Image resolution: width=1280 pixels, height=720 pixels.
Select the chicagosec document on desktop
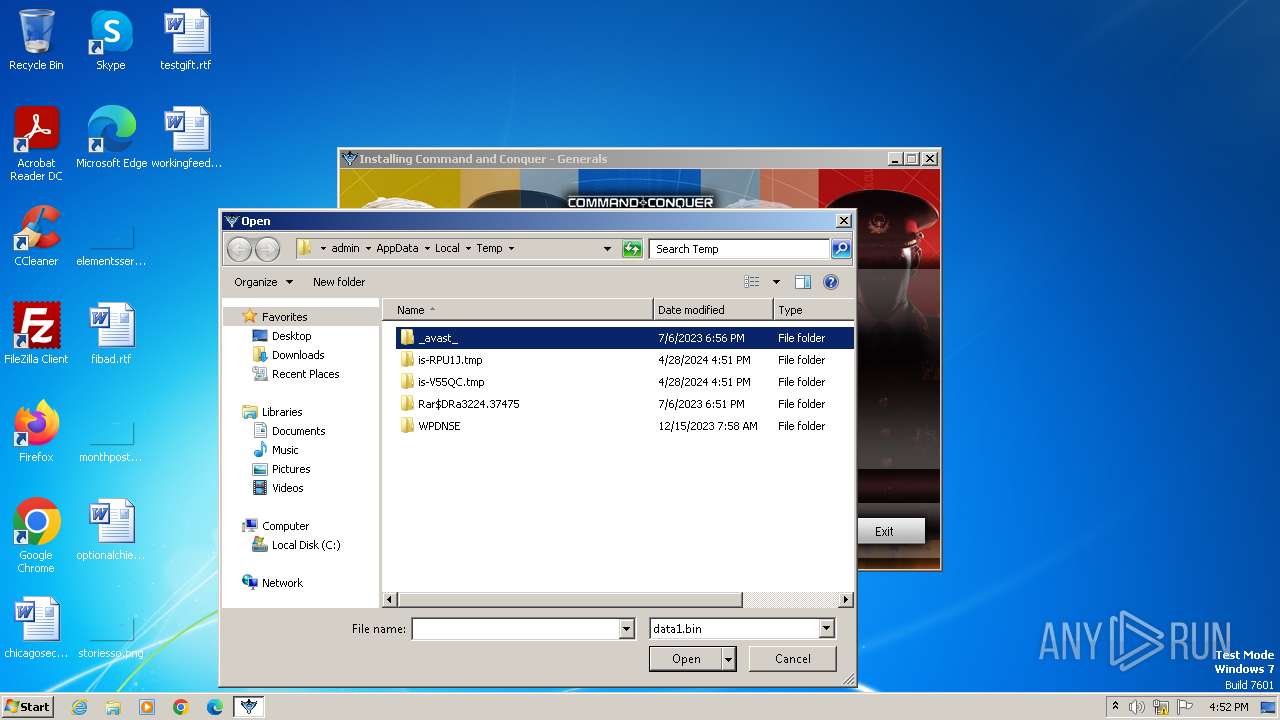coord(36,628)
